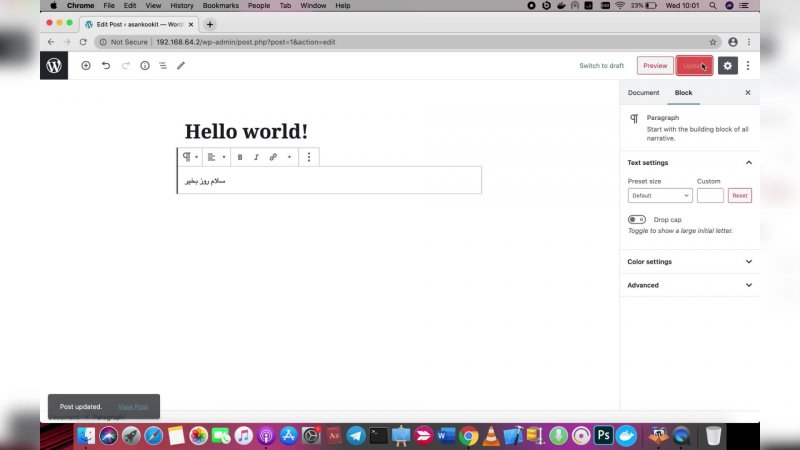Click the settings gear icon

pyautogui.click(x=727, y=66)
